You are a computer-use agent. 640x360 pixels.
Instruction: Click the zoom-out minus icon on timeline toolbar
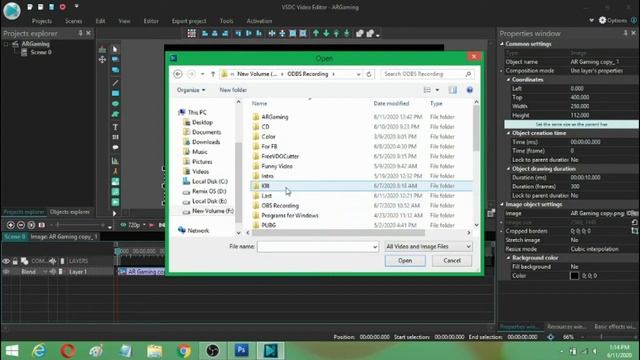[x=21, y=225]
